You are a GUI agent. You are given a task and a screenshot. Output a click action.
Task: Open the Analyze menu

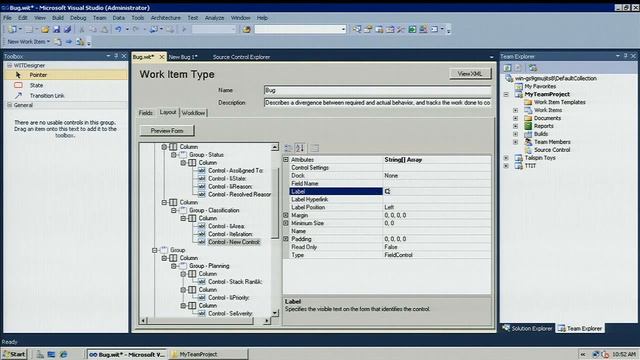click(214, 18)
